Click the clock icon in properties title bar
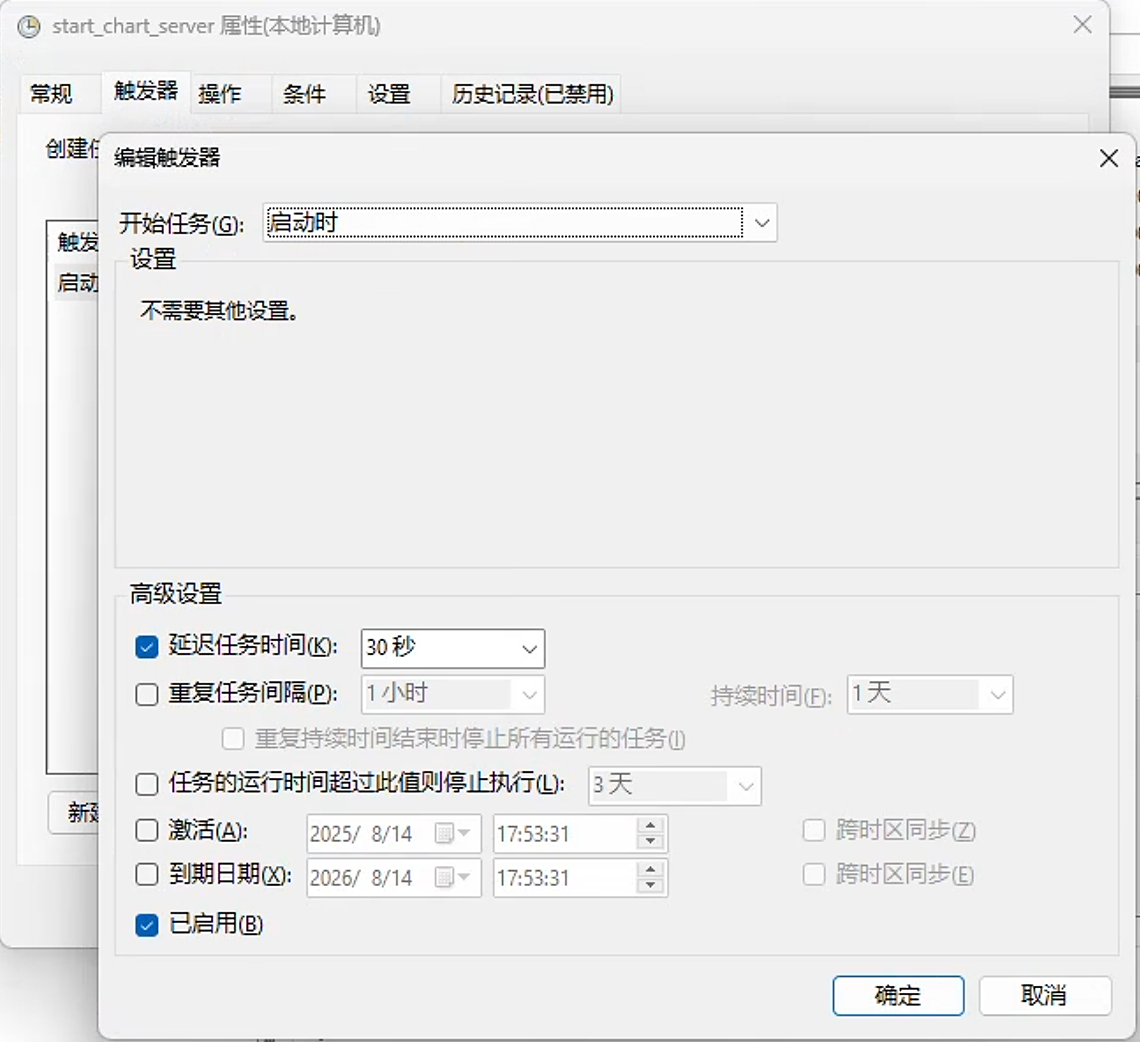The height and width of the screenshot is (1042, 1140). click(x=29, y=28)
